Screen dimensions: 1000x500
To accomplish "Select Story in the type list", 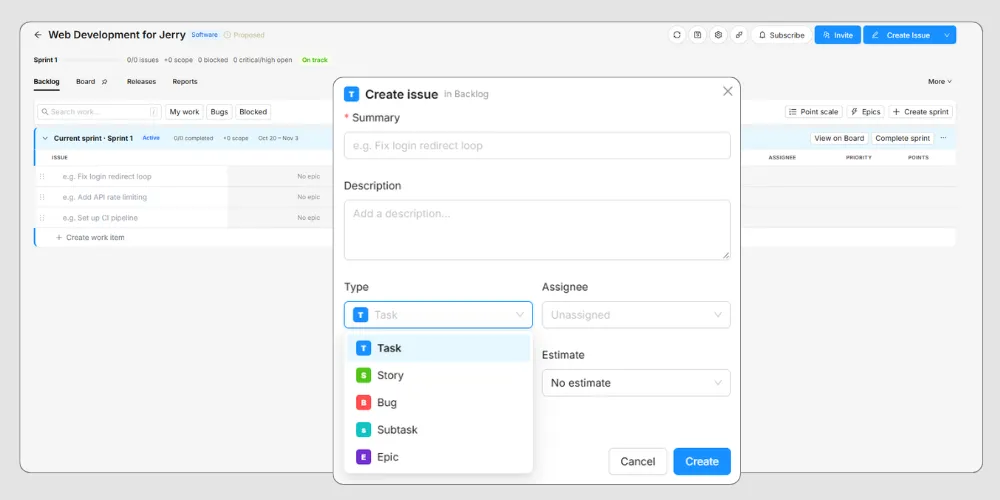I will click(438, 375).
